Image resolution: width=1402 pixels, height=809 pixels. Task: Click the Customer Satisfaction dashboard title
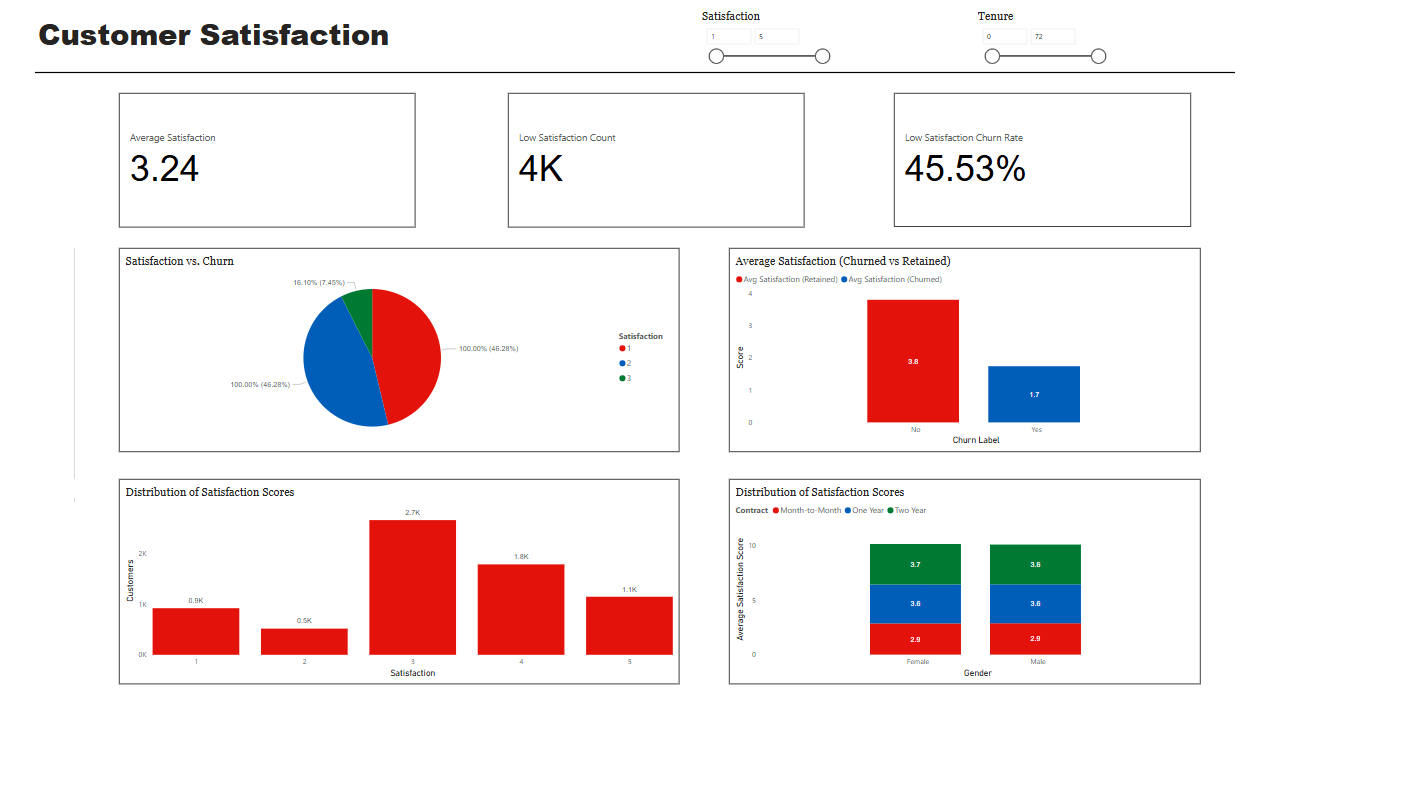[x=214, y=35]
